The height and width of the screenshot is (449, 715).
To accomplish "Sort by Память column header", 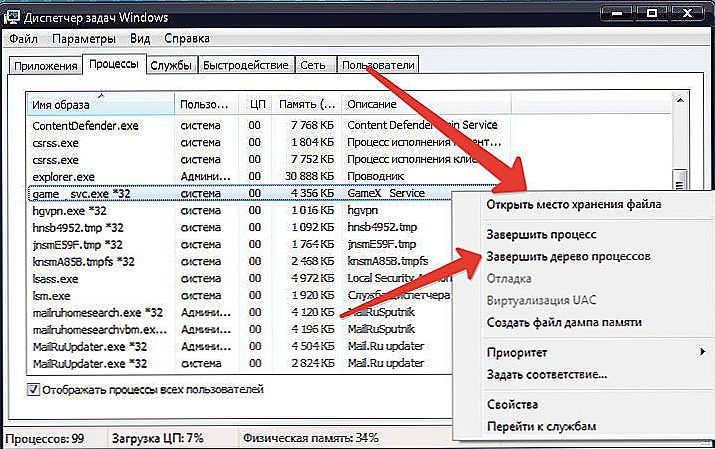I will (x=307, y=104).
